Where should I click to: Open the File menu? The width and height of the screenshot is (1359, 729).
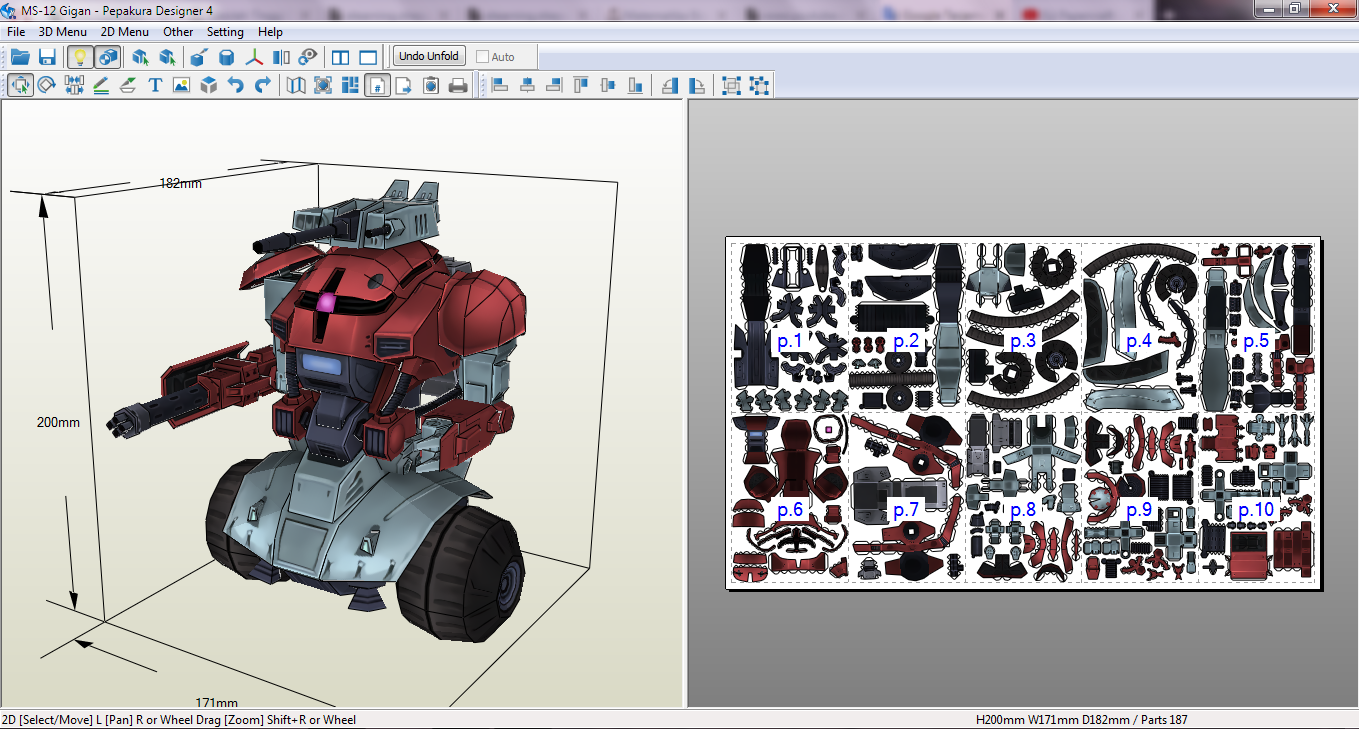coord(16,31)
